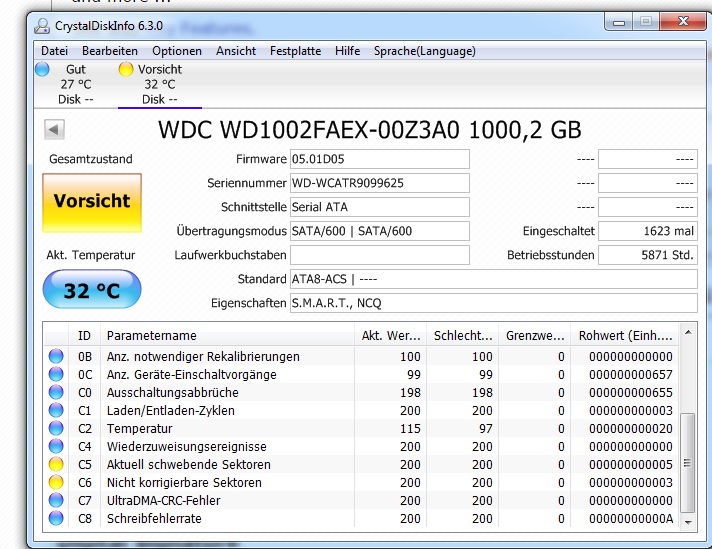Sort by the ID column header
712x549 pixels.
pyautogui.click(x=84, y=336)
